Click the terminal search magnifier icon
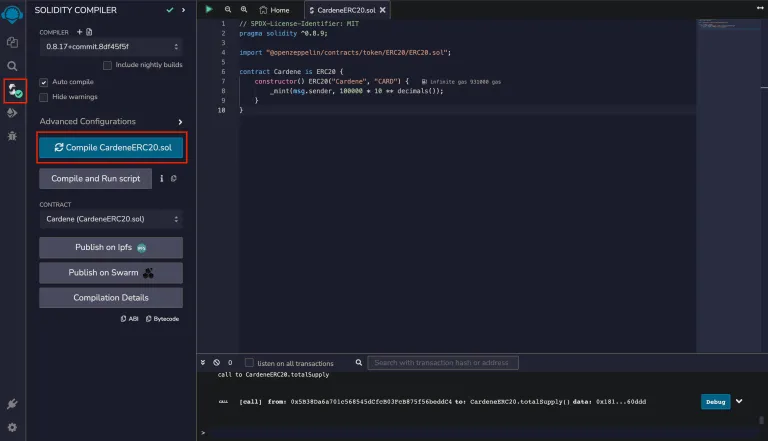The height and width of the screenshot is (441, 768). click(359, 363)
